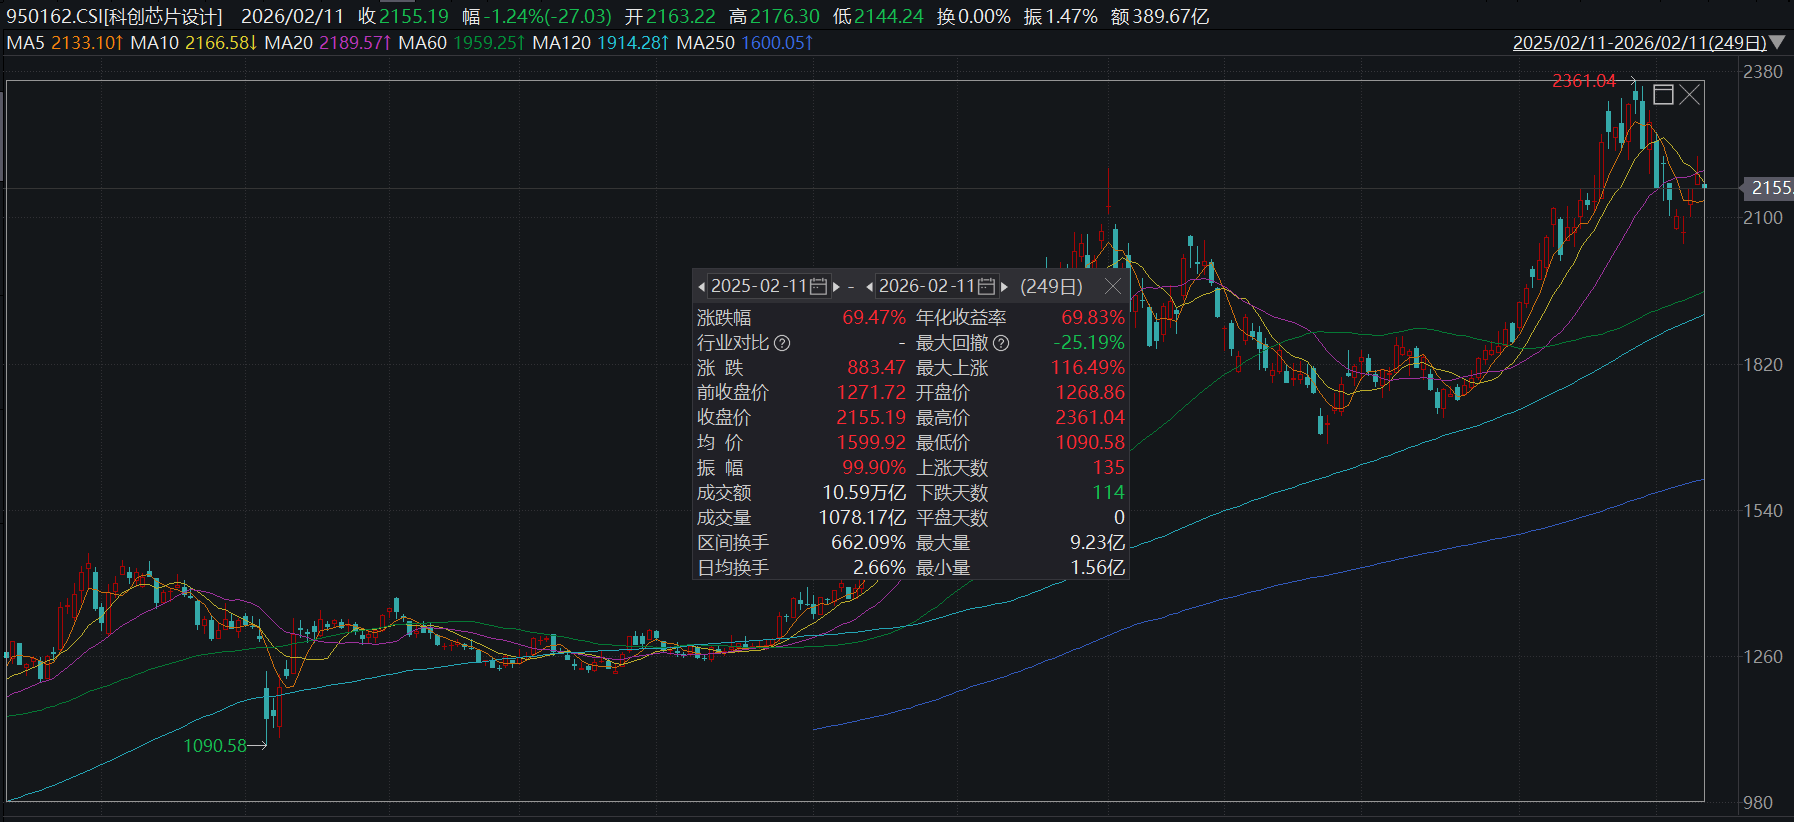Close the interval statistics popup
This screenshot has height=822, width=1794.
[x=1113, y=287]
